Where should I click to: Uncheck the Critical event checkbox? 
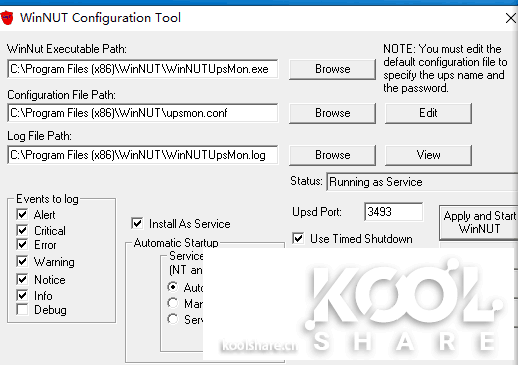22,230
